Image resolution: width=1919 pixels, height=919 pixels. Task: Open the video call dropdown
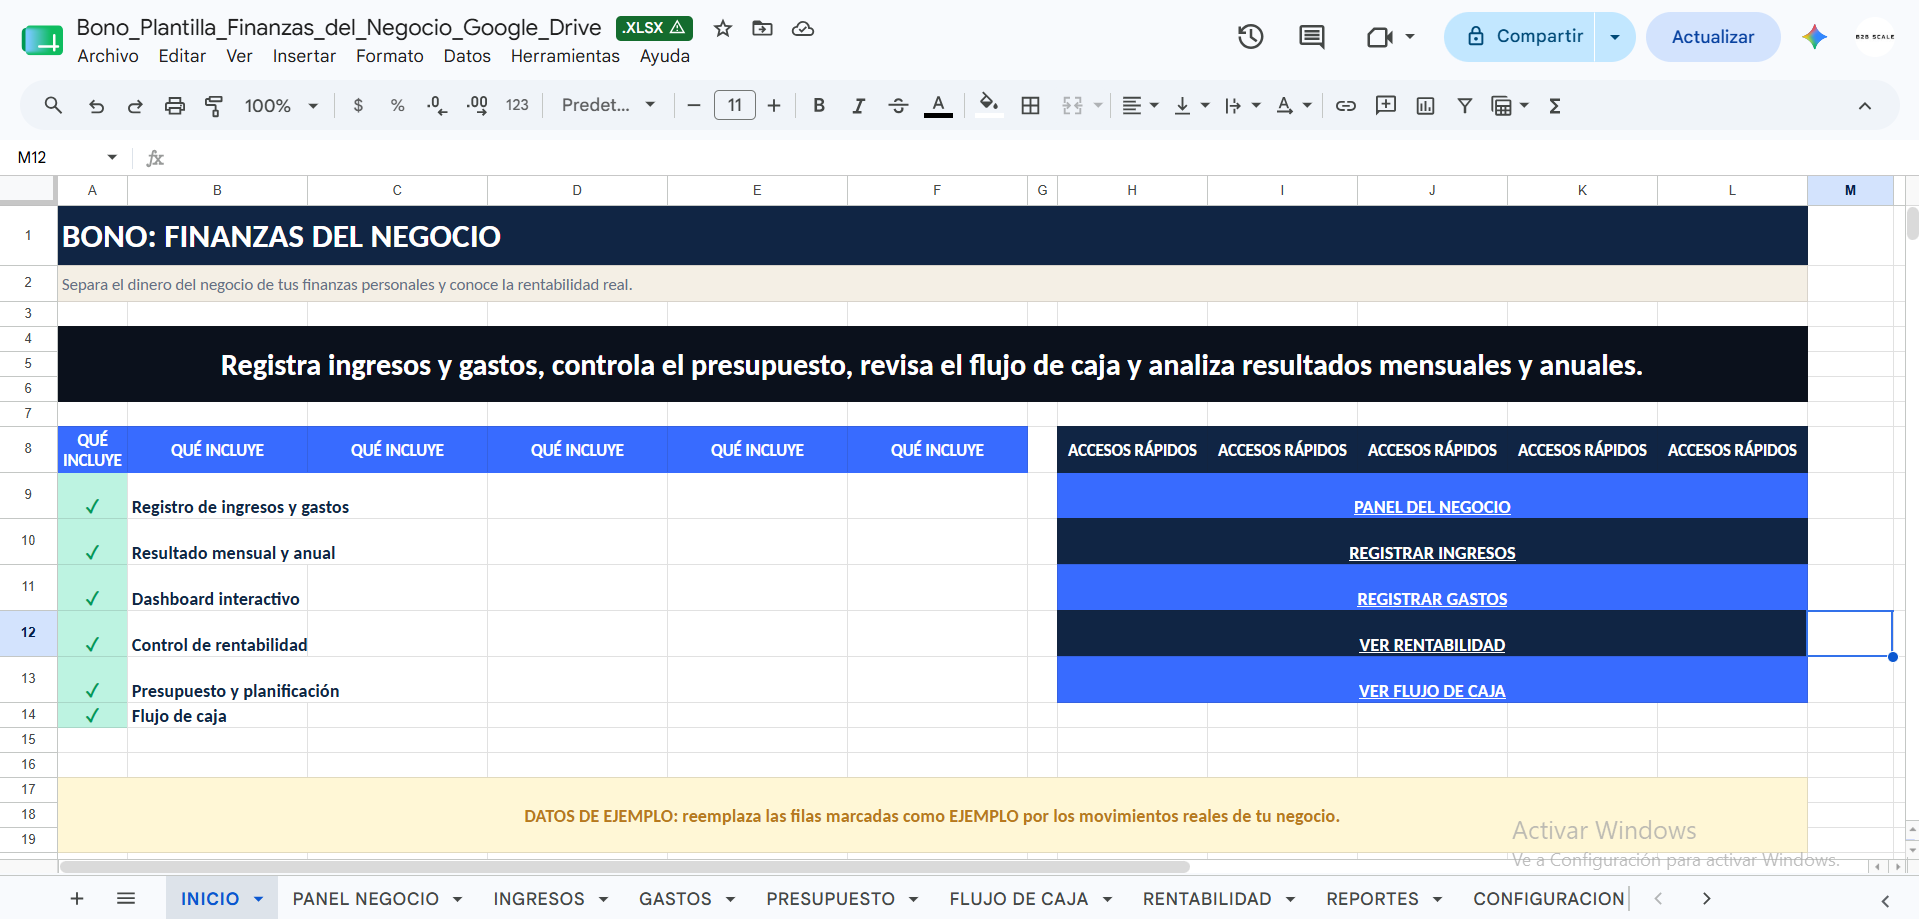(x=1410, y=37)
